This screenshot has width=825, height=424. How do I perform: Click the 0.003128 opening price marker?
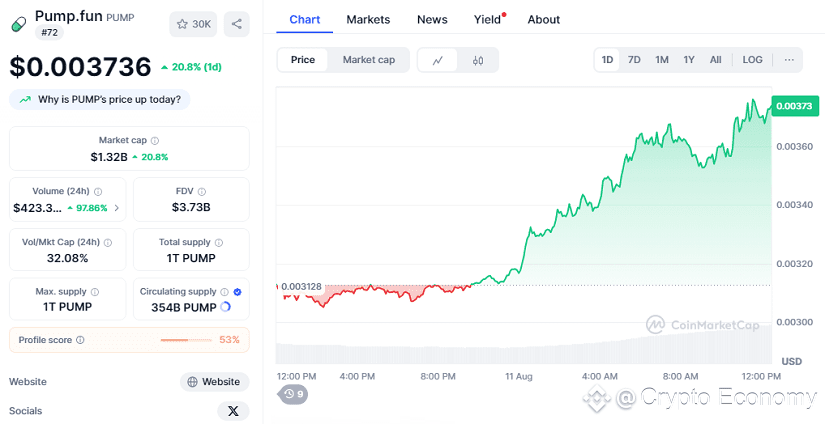tap(301, 287)
